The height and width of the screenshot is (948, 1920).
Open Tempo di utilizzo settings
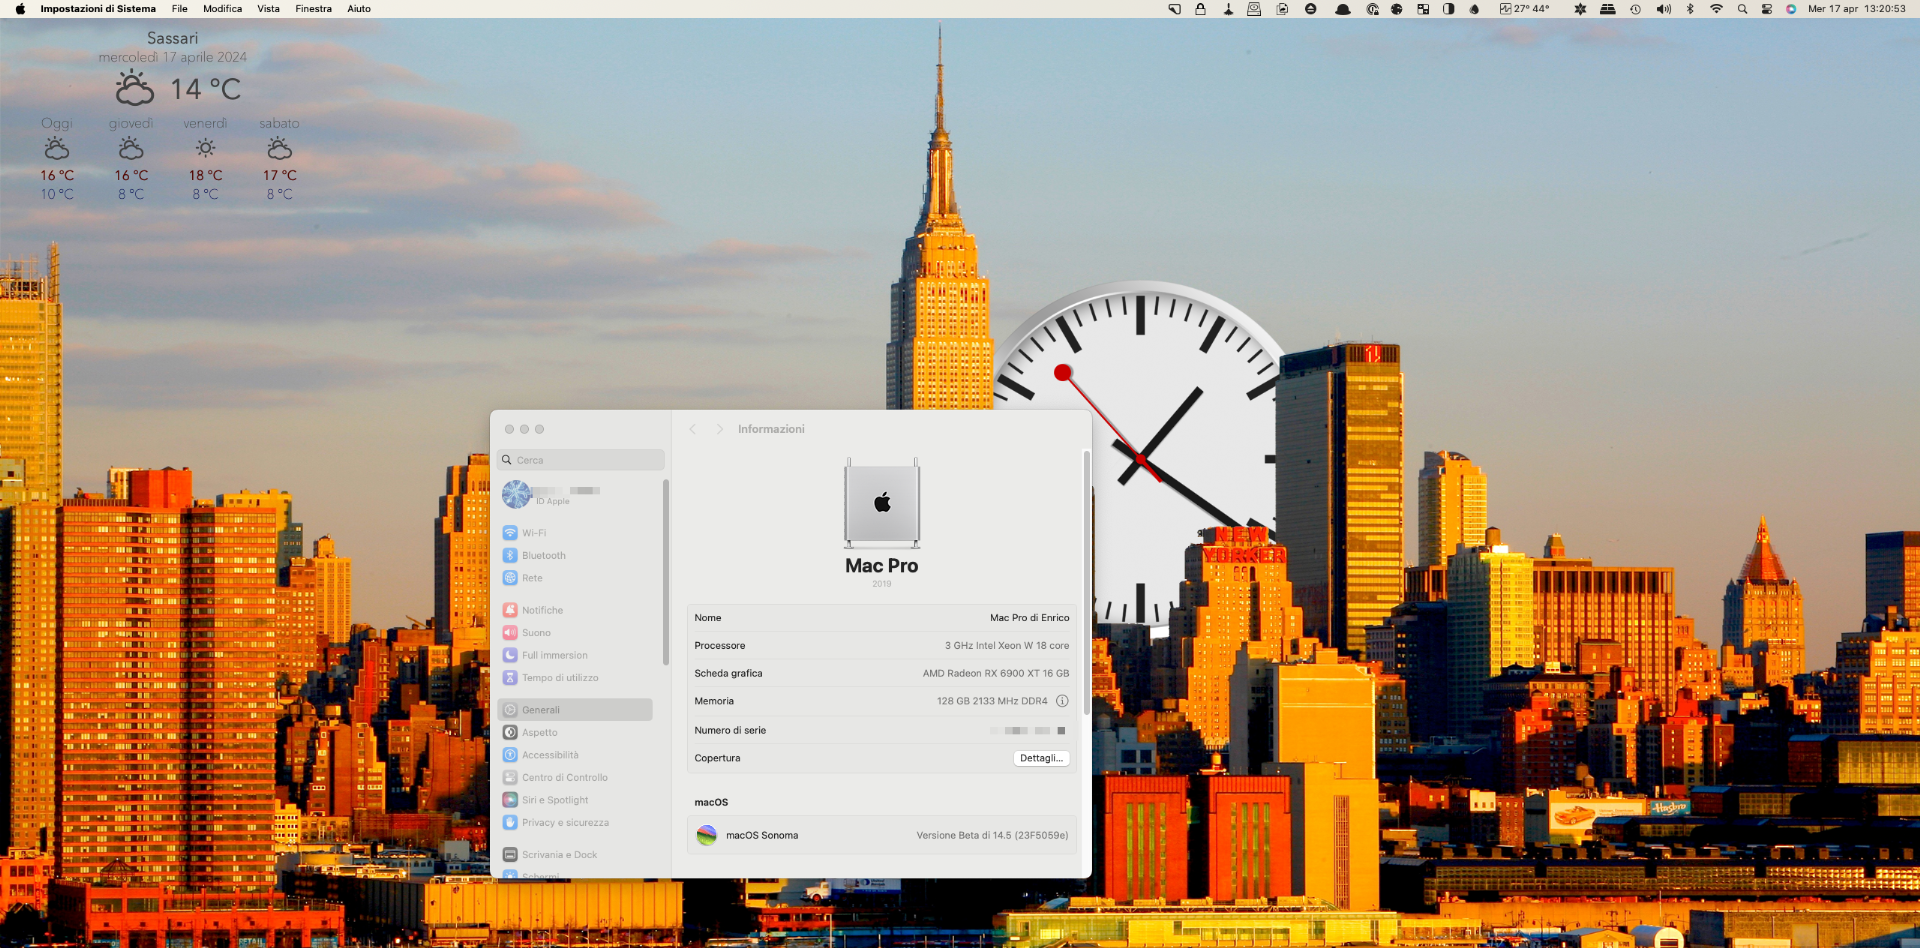pyautogui.click(x=559, y=678)
